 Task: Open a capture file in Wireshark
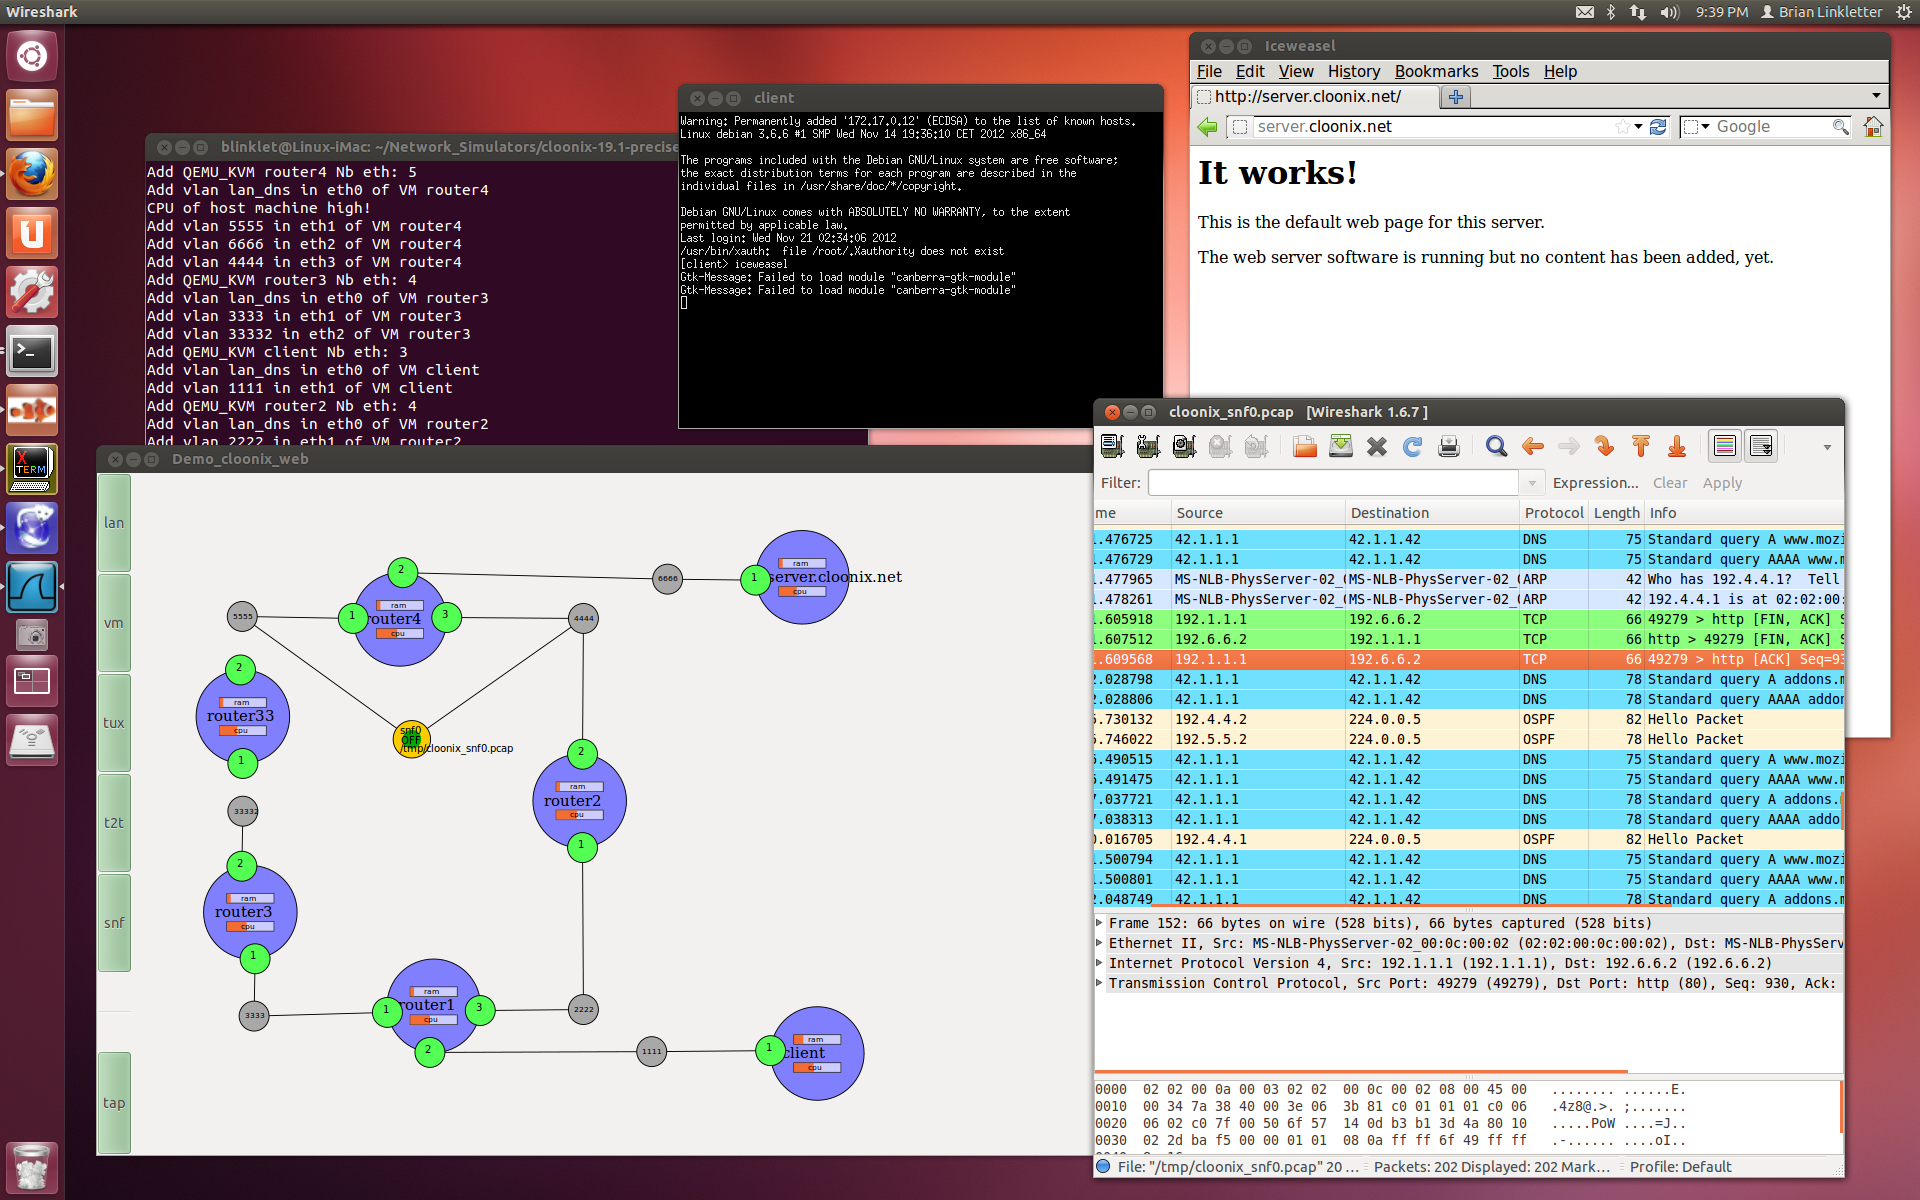(x=1304, y=447)
